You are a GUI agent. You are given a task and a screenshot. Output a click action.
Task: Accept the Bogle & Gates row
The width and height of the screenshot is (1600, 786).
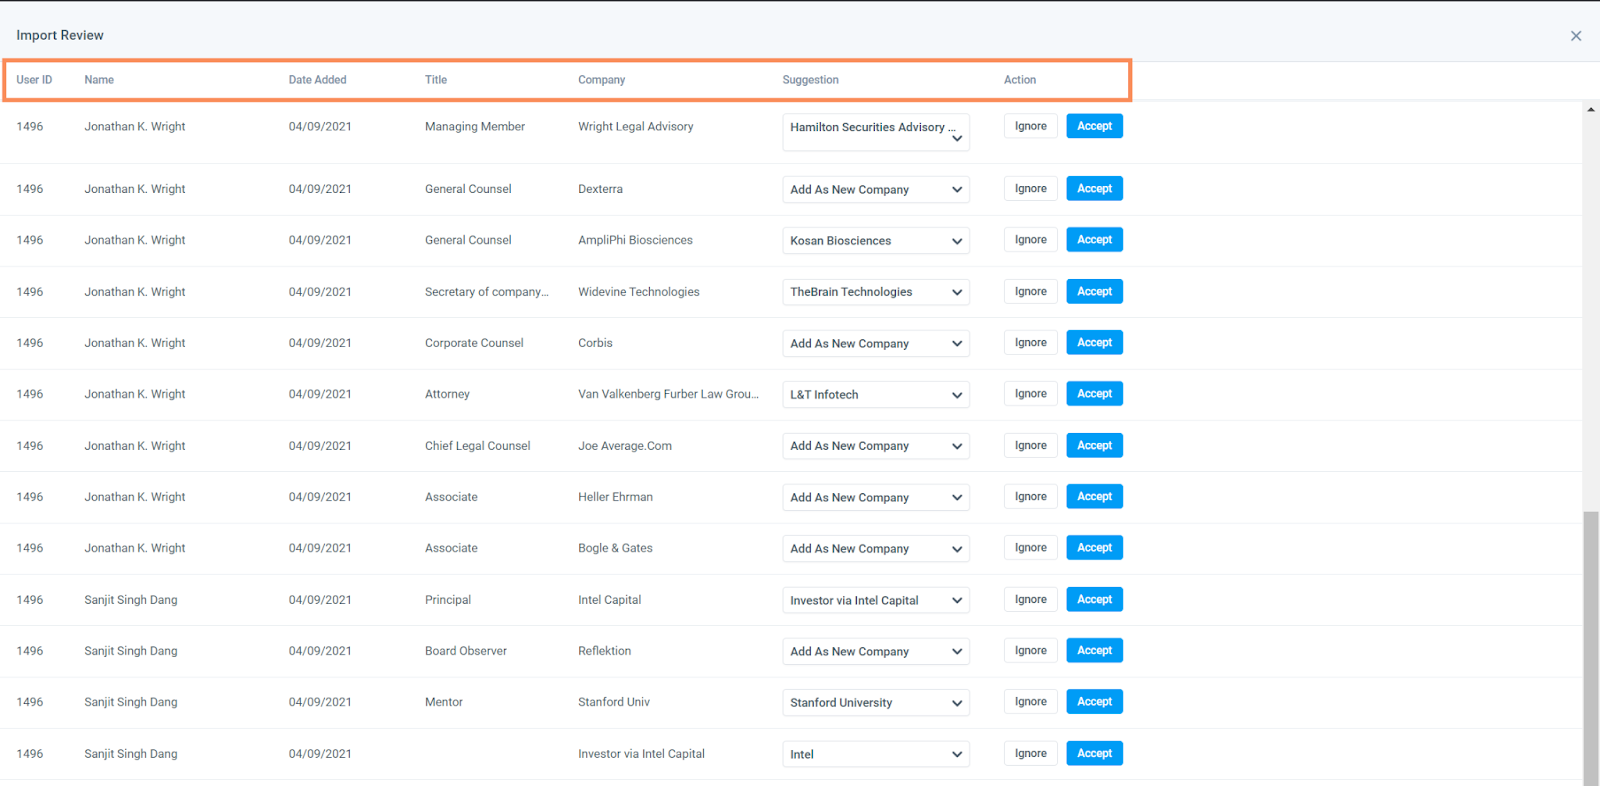coord(1094,547)
